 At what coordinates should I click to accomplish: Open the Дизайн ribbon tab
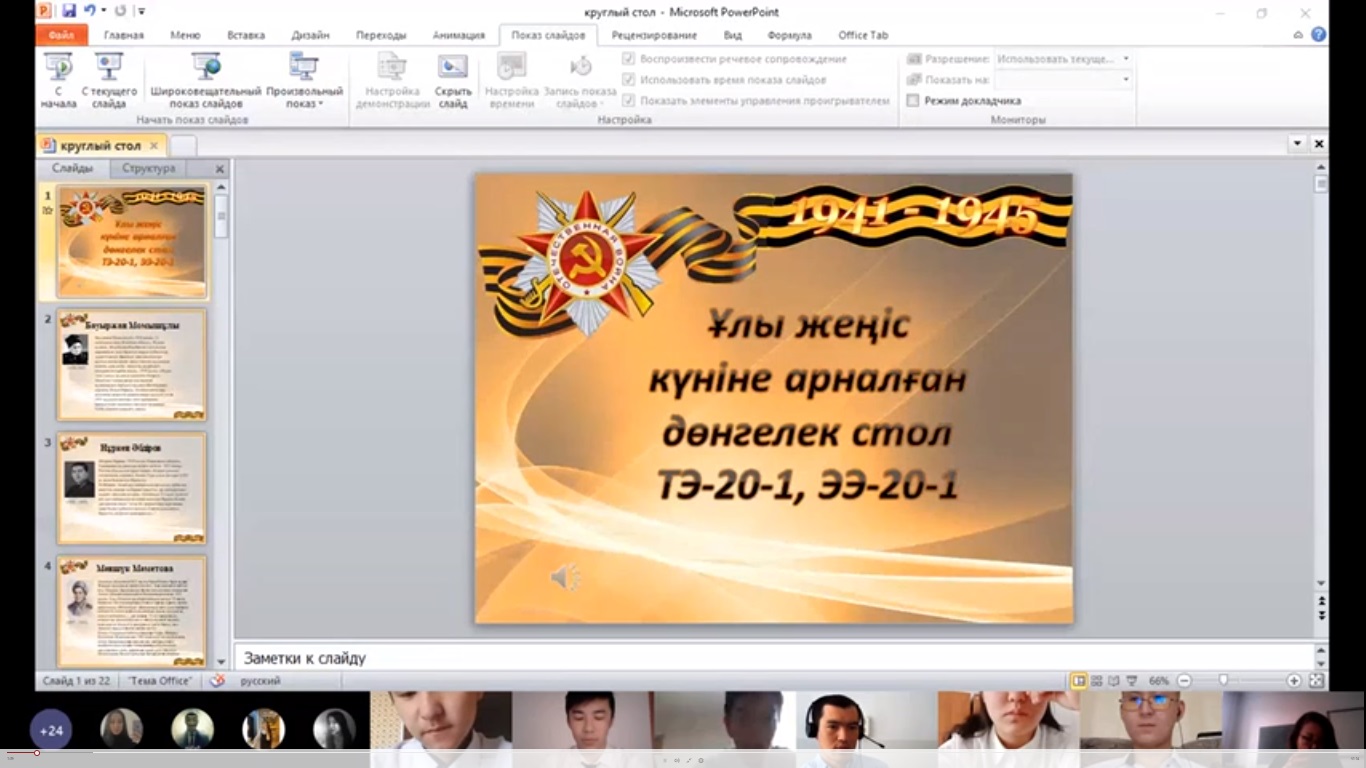tap(310, 35)
